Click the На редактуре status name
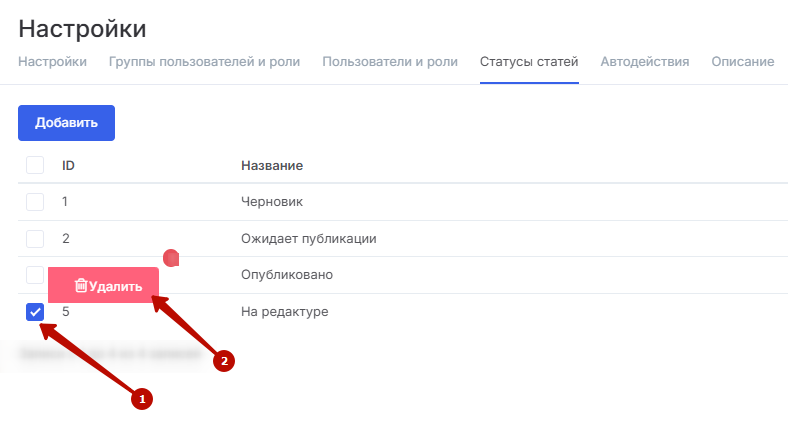The image size is (788, 422). pos(285,312)
